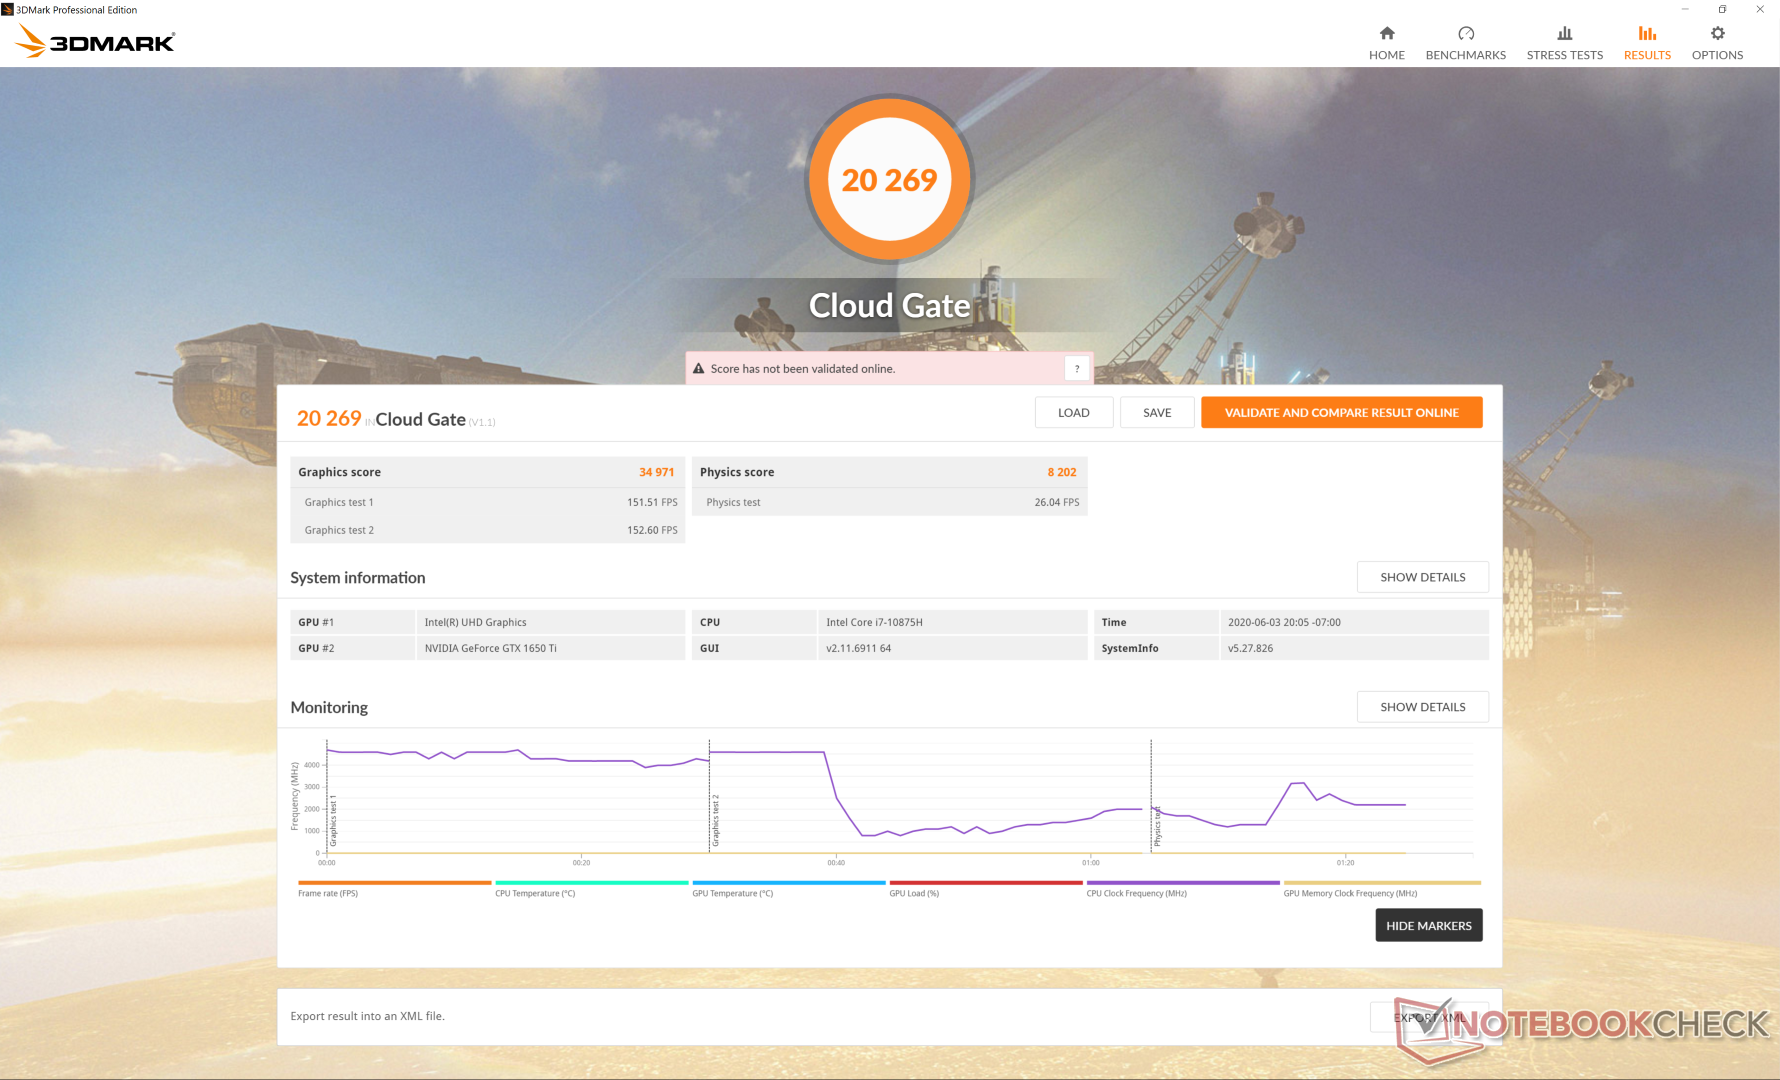Screen dimensions: 1780x1080
Task: Click the Physics score value 8 202
Action: (1062, 472)
